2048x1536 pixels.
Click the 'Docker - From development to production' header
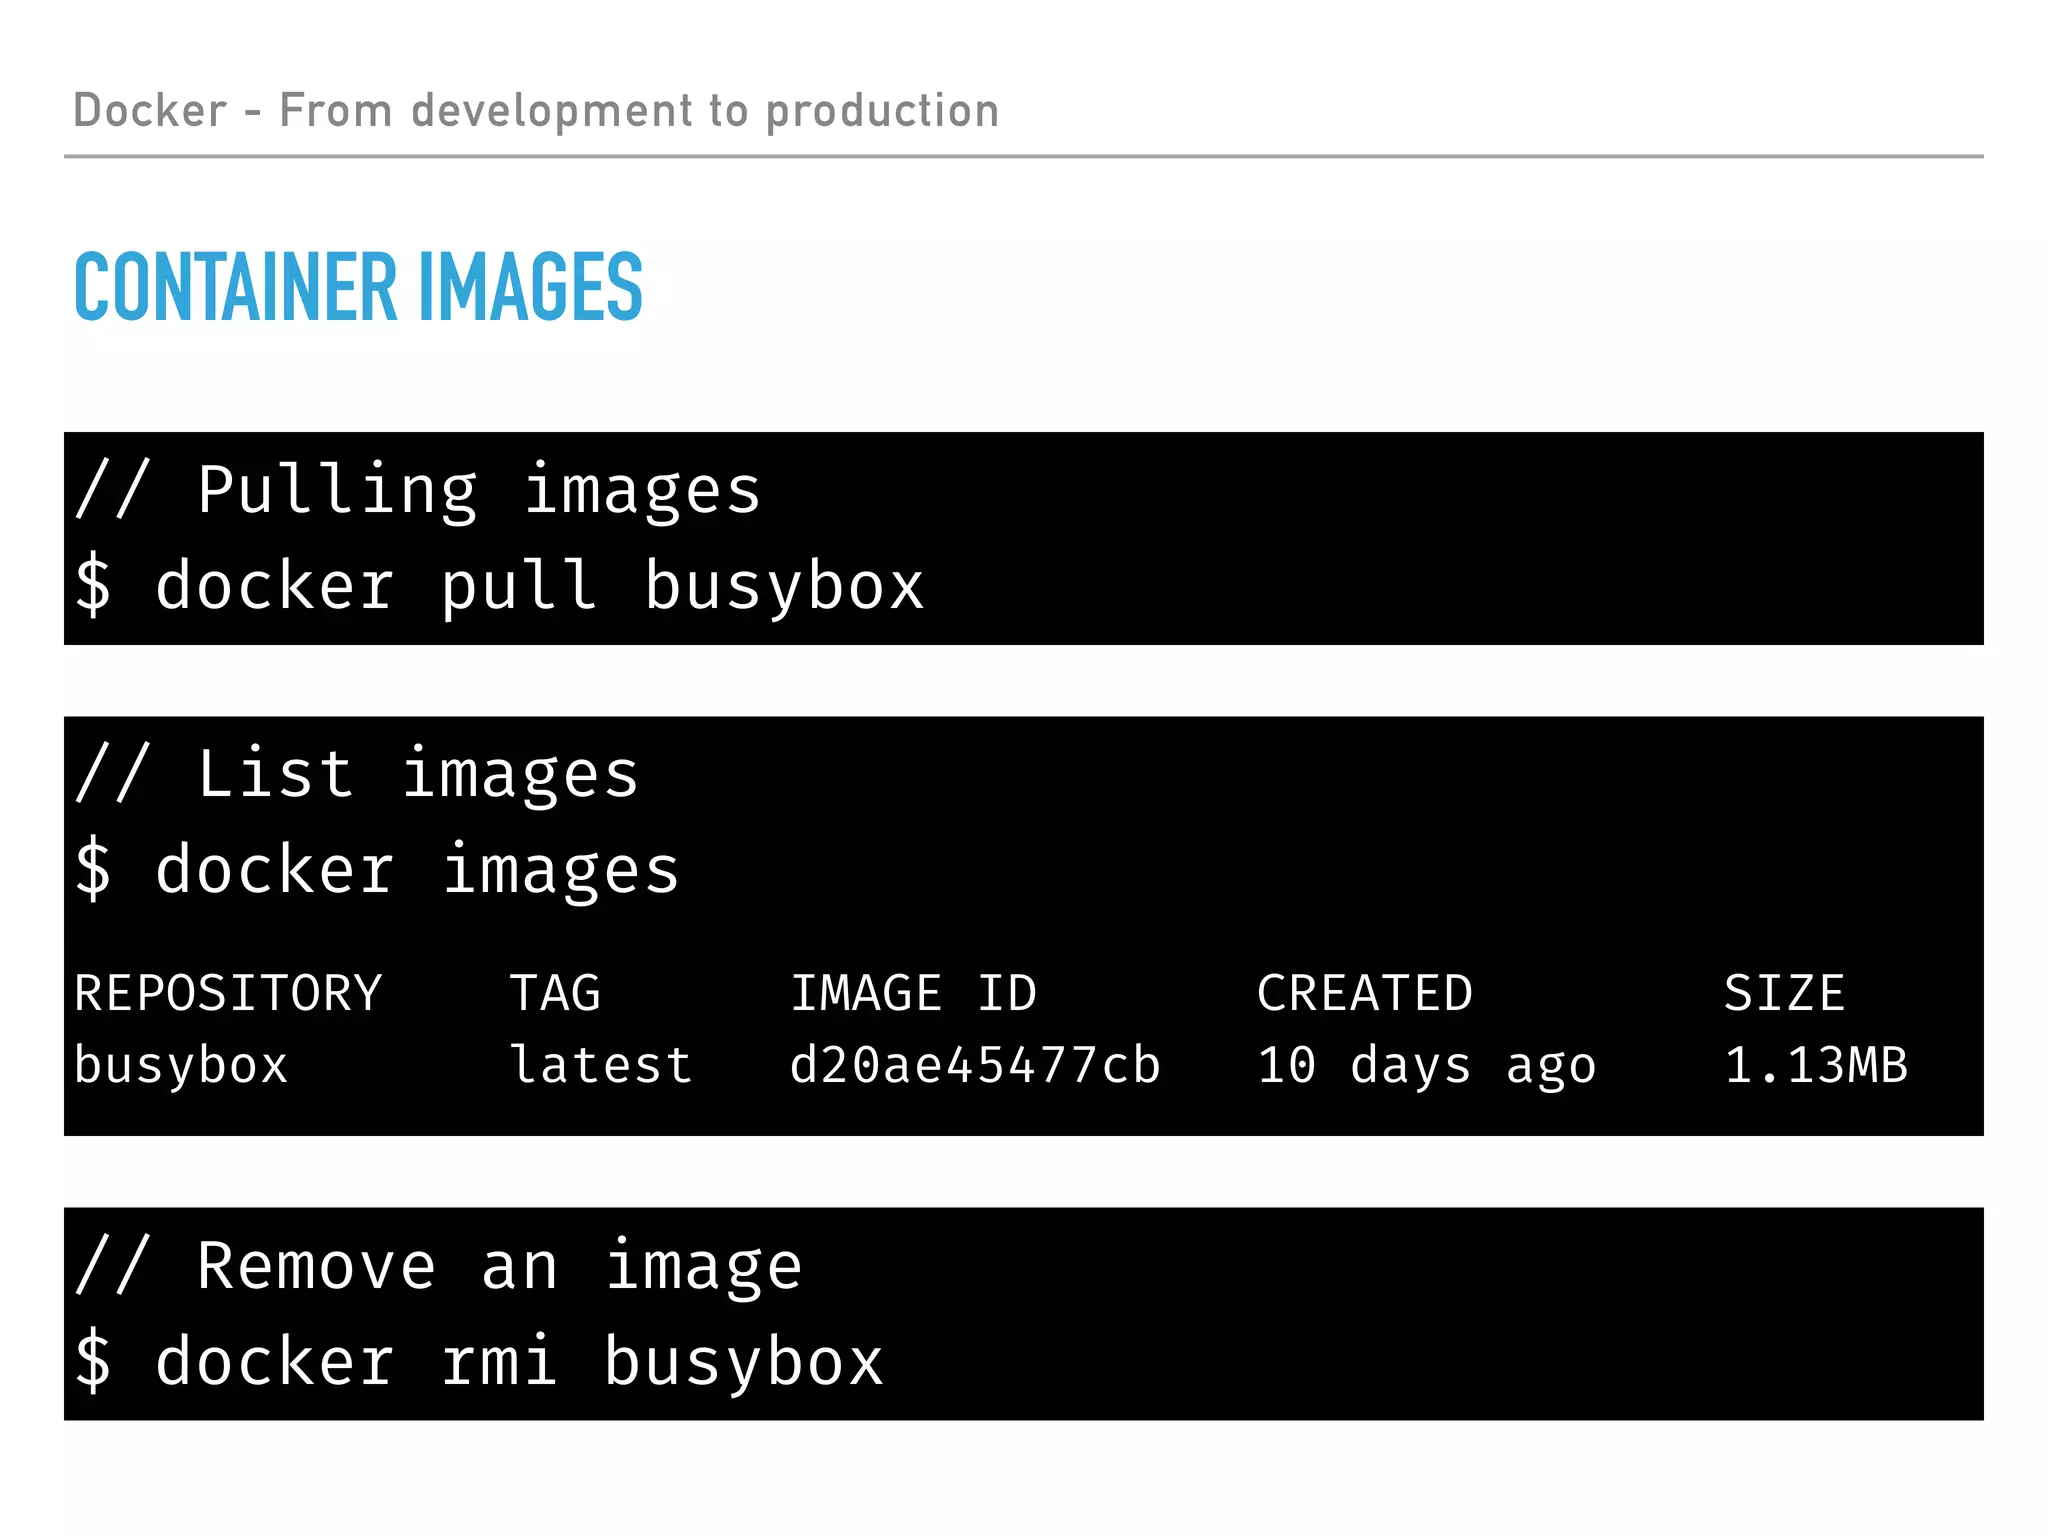(536, 111)
